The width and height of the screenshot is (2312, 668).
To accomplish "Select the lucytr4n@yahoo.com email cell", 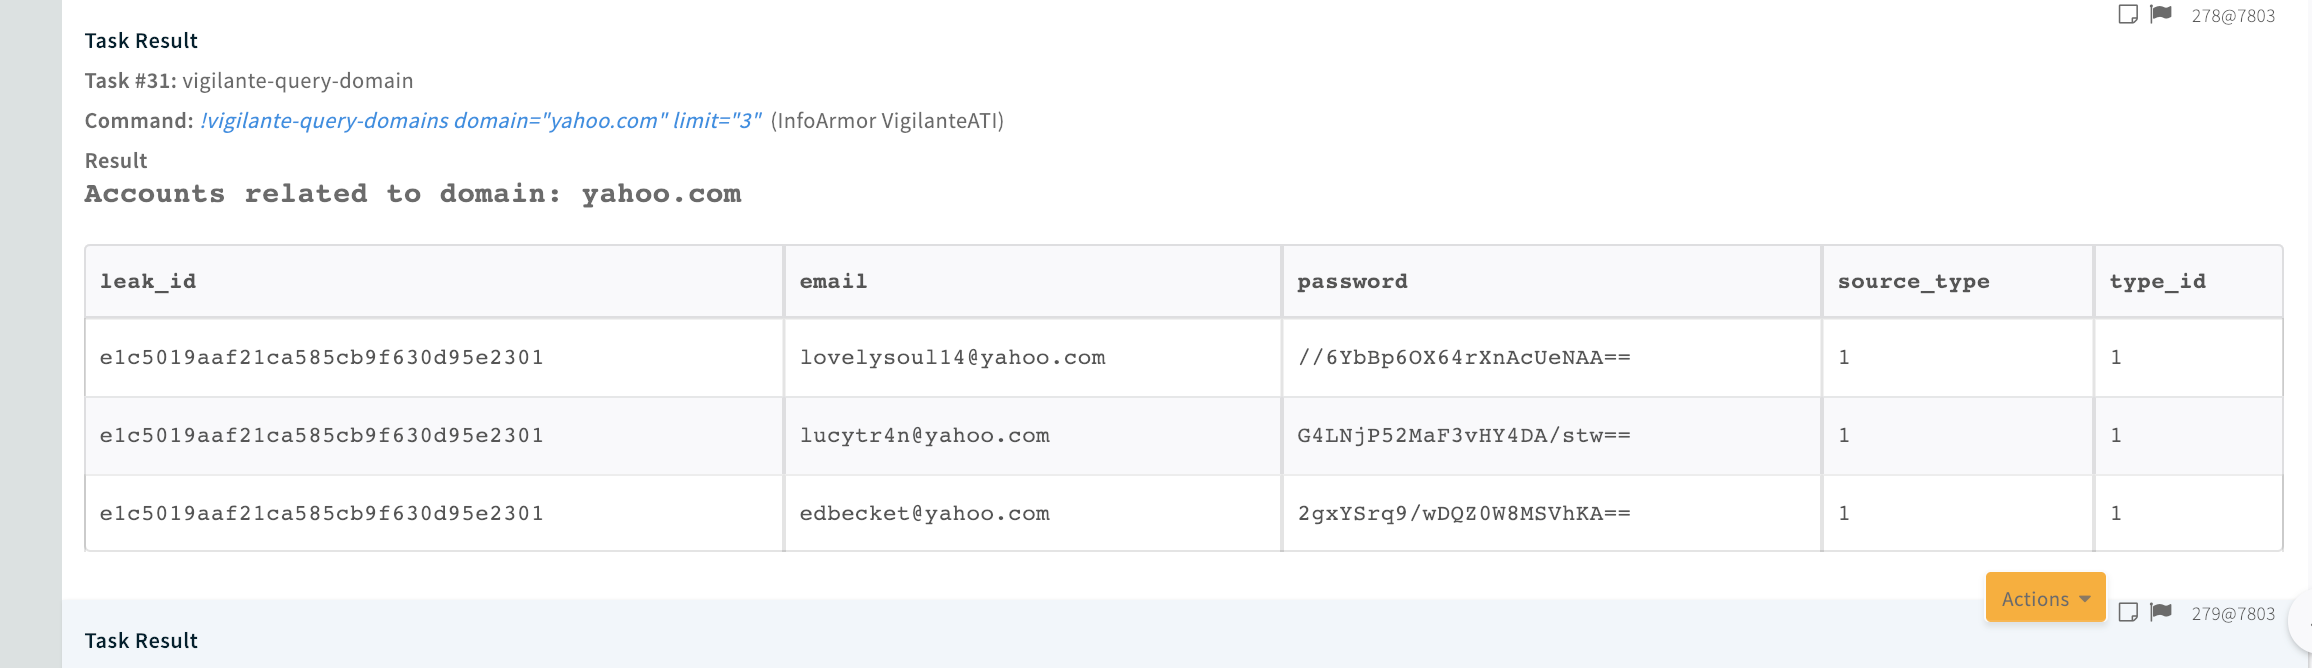I will [x=924, y=436].
